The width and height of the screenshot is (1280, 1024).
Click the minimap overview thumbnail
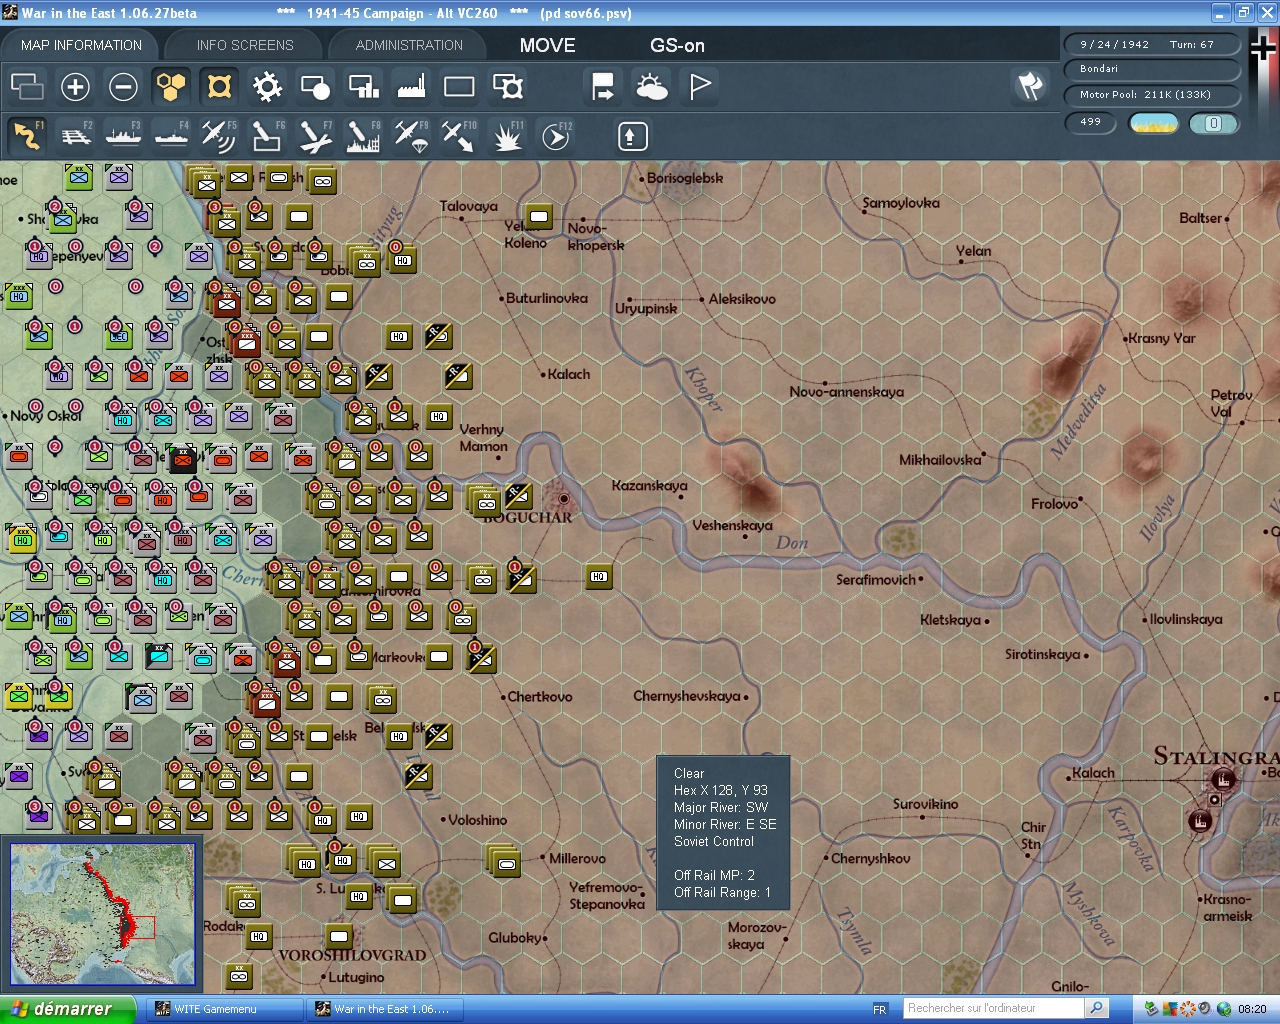pos(101,913)
